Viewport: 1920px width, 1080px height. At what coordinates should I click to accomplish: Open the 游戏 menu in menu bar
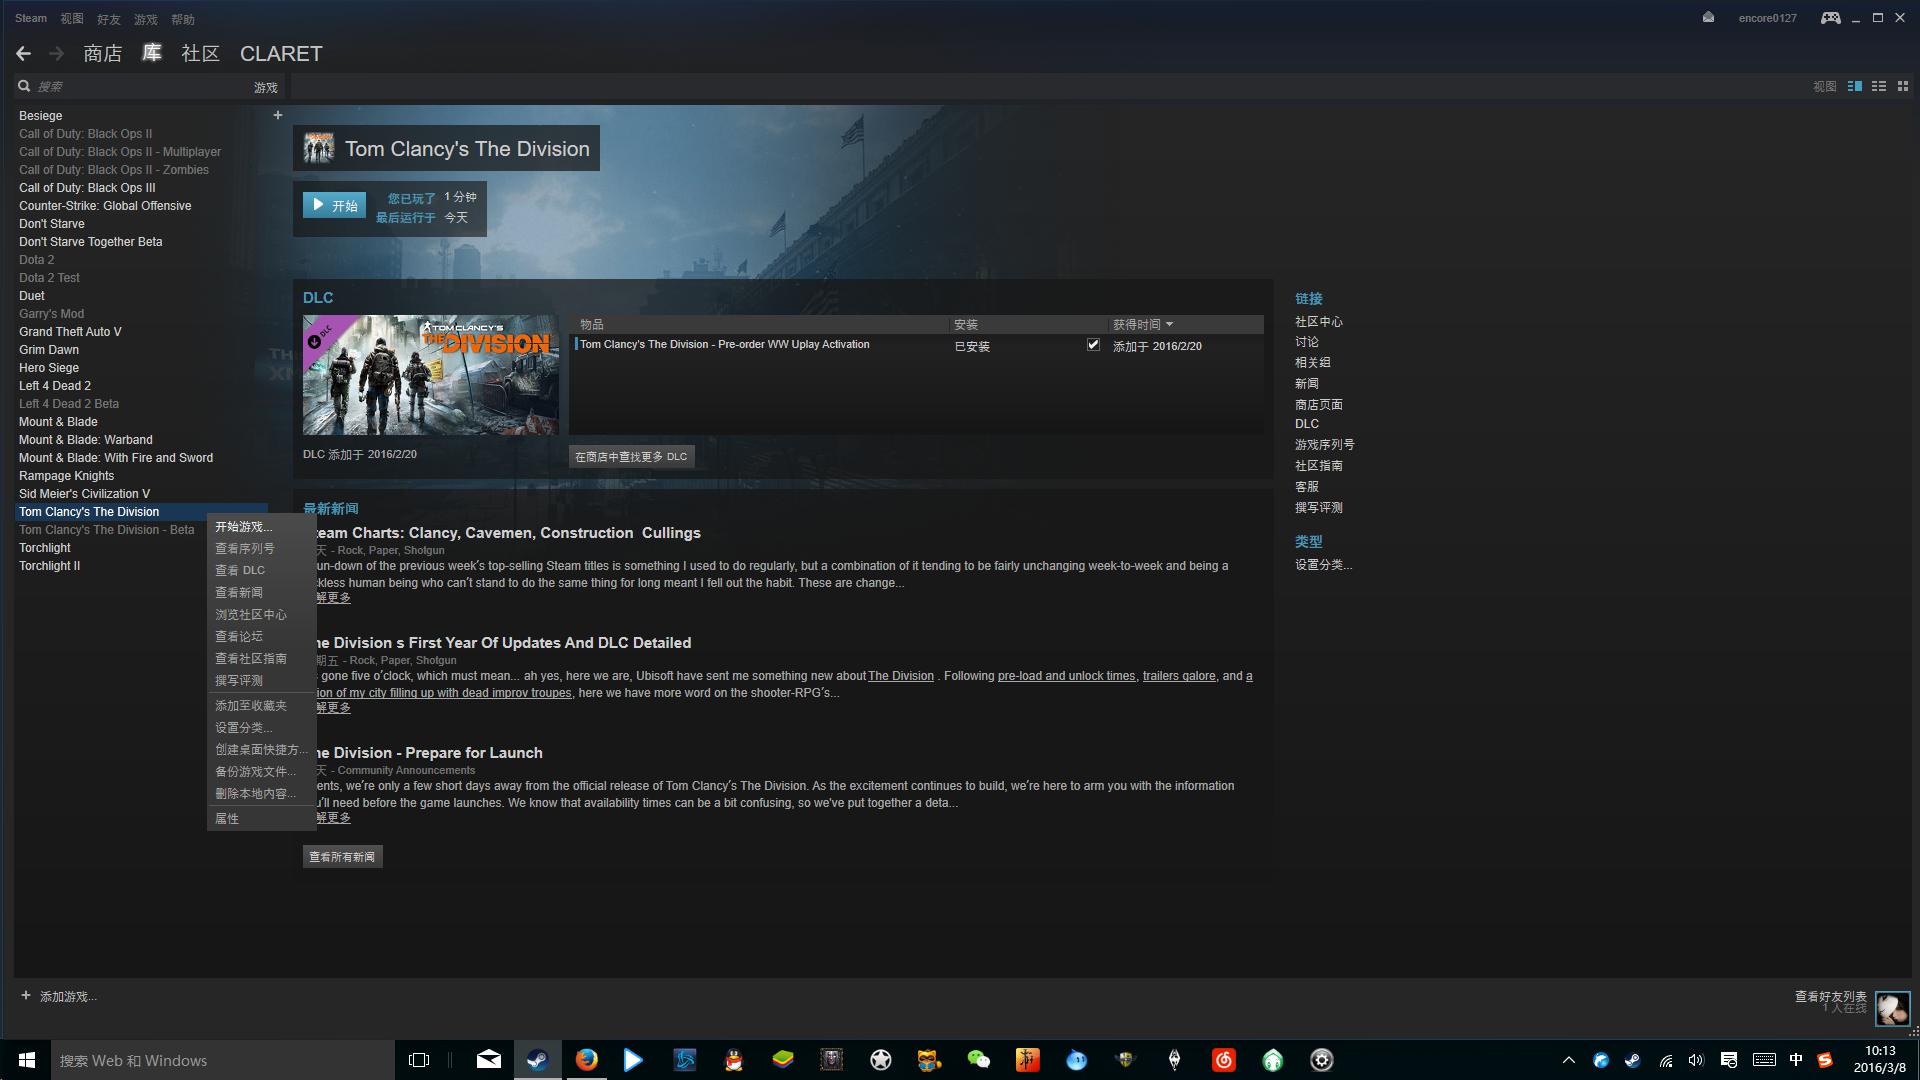[146, 19]
